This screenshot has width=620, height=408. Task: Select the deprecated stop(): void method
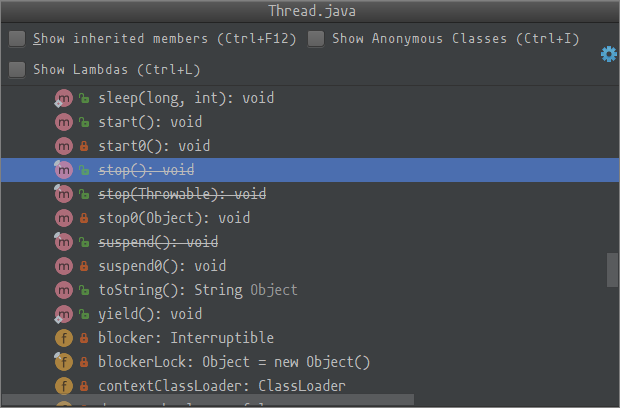tap(310, 170)
